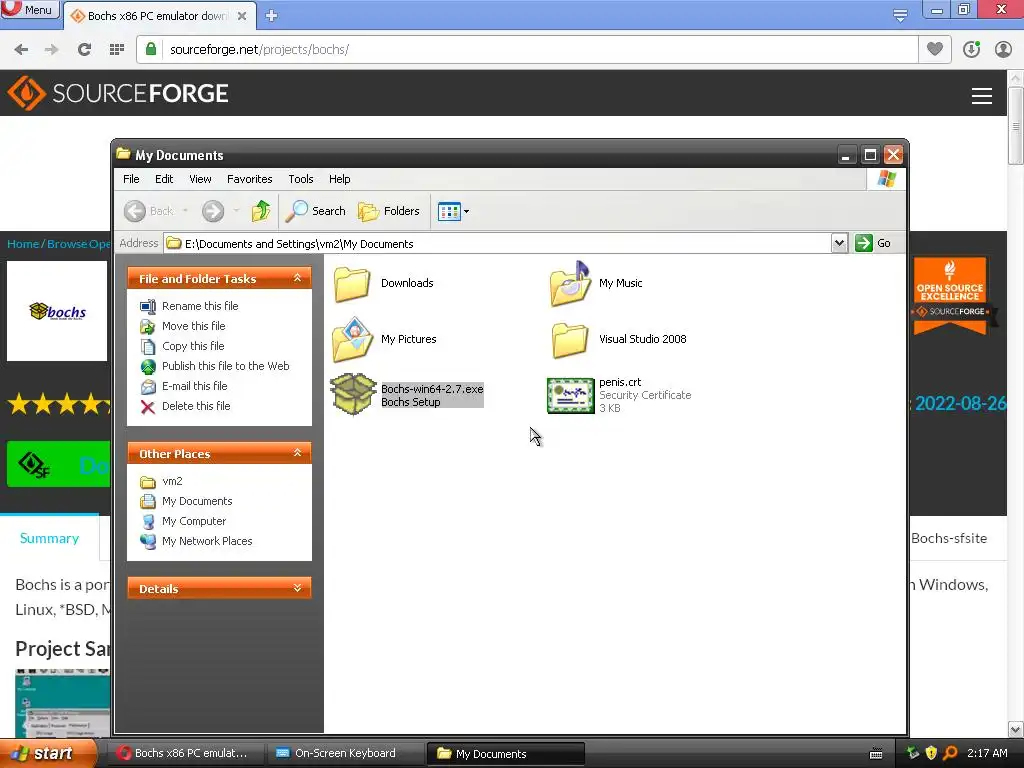1024x768 pixels.
Task: Bookmark page with heart icon
Action: click(x=935, y=49)
